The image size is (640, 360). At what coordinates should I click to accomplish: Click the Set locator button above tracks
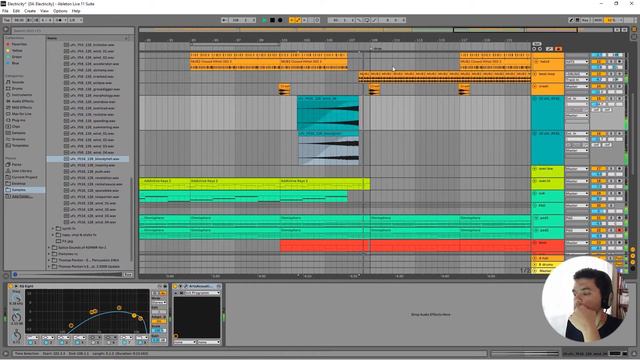(537, 44)
